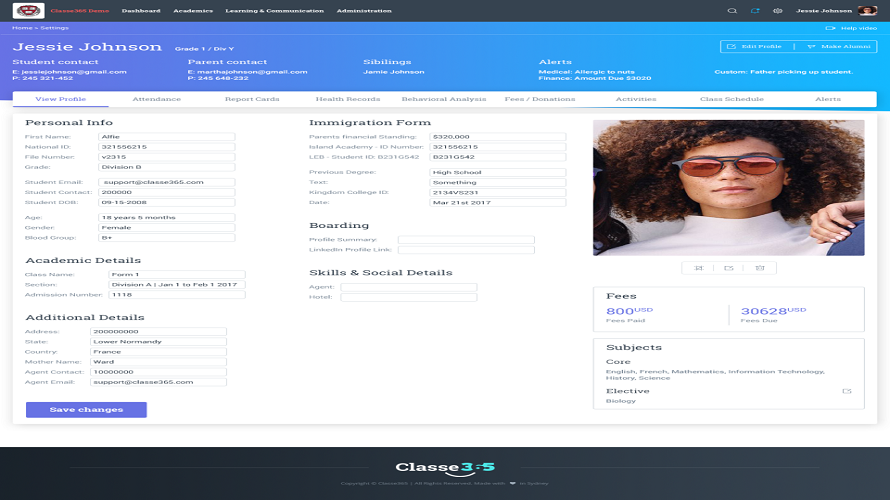This screenshot has height=500, width=890.
Task: Click the Admission Number field 1118
Action: click(x=177, y=295)
